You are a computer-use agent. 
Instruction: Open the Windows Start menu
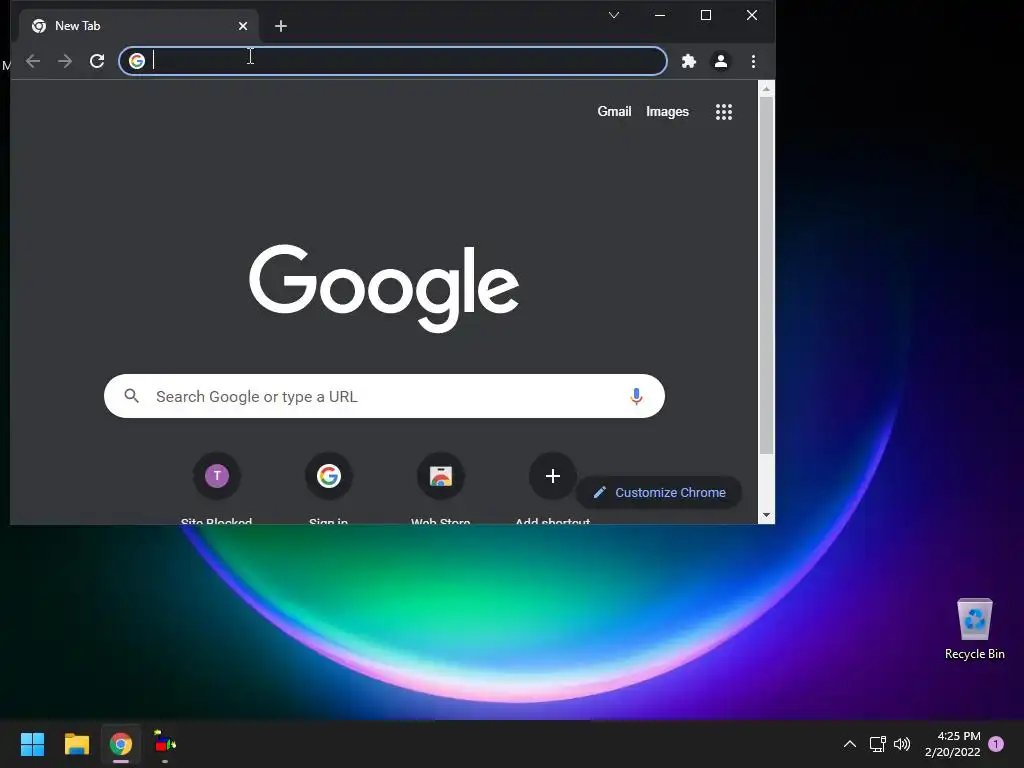tap(32, 744)
